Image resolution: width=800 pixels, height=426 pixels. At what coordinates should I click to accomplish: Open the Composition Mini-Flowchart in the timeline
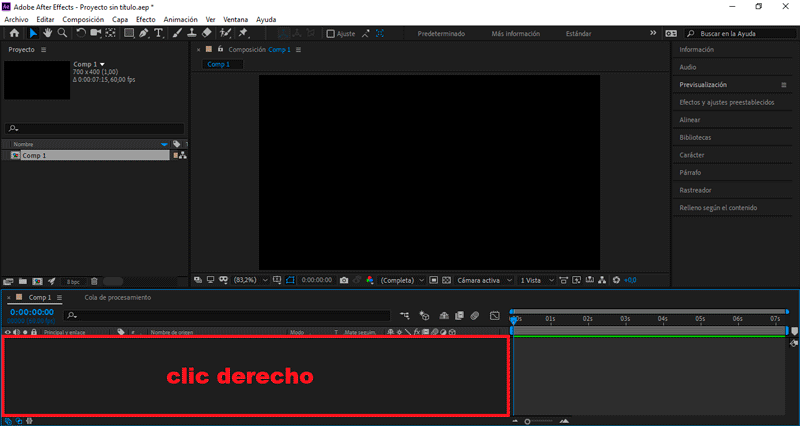coord(405,316)
